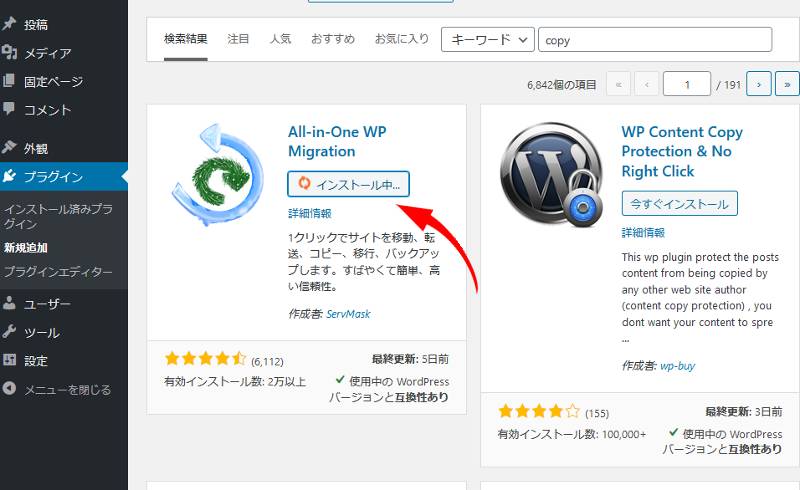This screenshot has width=800, height=490.
Task: Open the ServMask author link
Action: click(x=348, y=314)
